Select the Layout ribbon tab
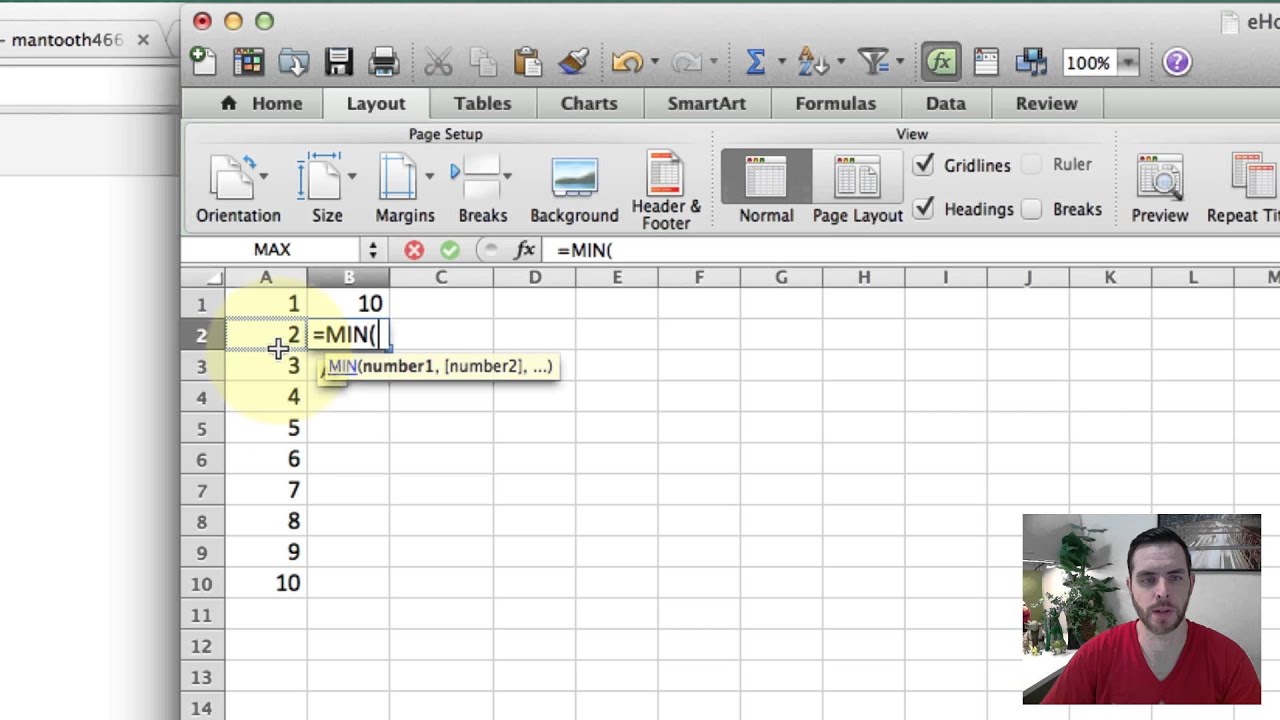 coord(376,103)
